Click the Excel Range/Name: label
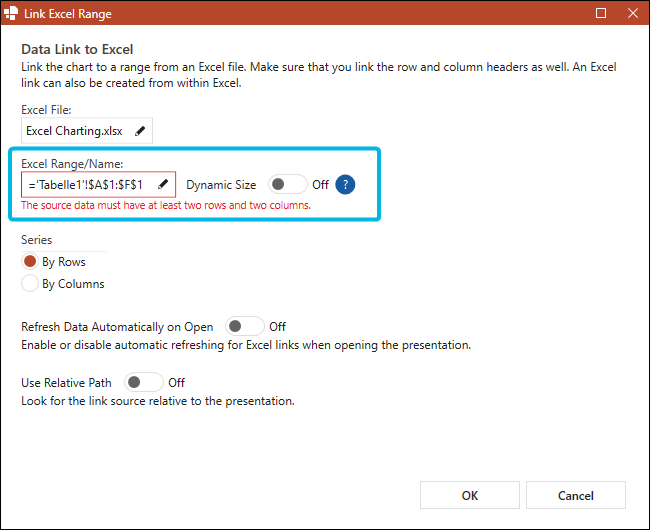The width and height of the screenshot is (650, 530). coord(72,164)
